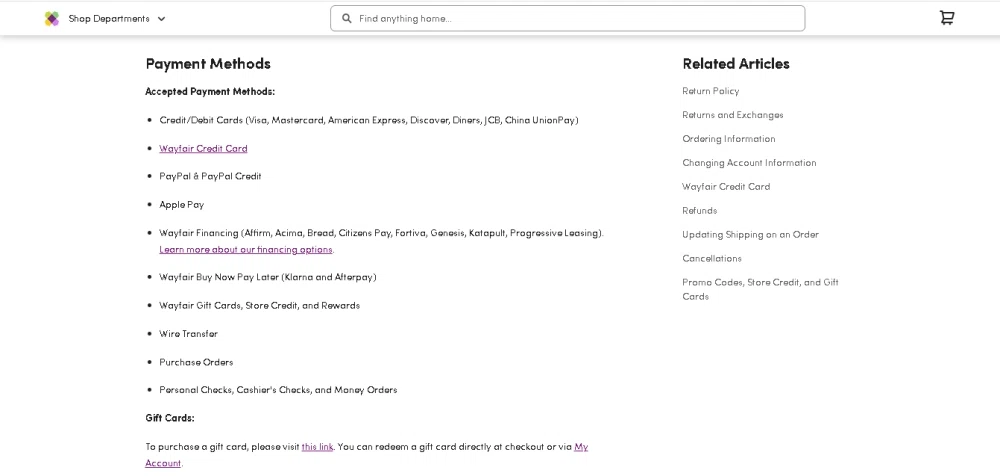The width and height of the screenshot is (1000, 476).
Task: Expand Shop Departments chevron
Action: coord(162,19)
